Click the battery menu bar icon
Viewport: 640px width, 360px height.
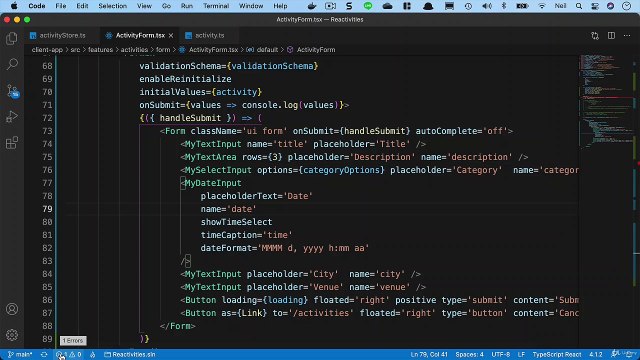pos(522,6)
